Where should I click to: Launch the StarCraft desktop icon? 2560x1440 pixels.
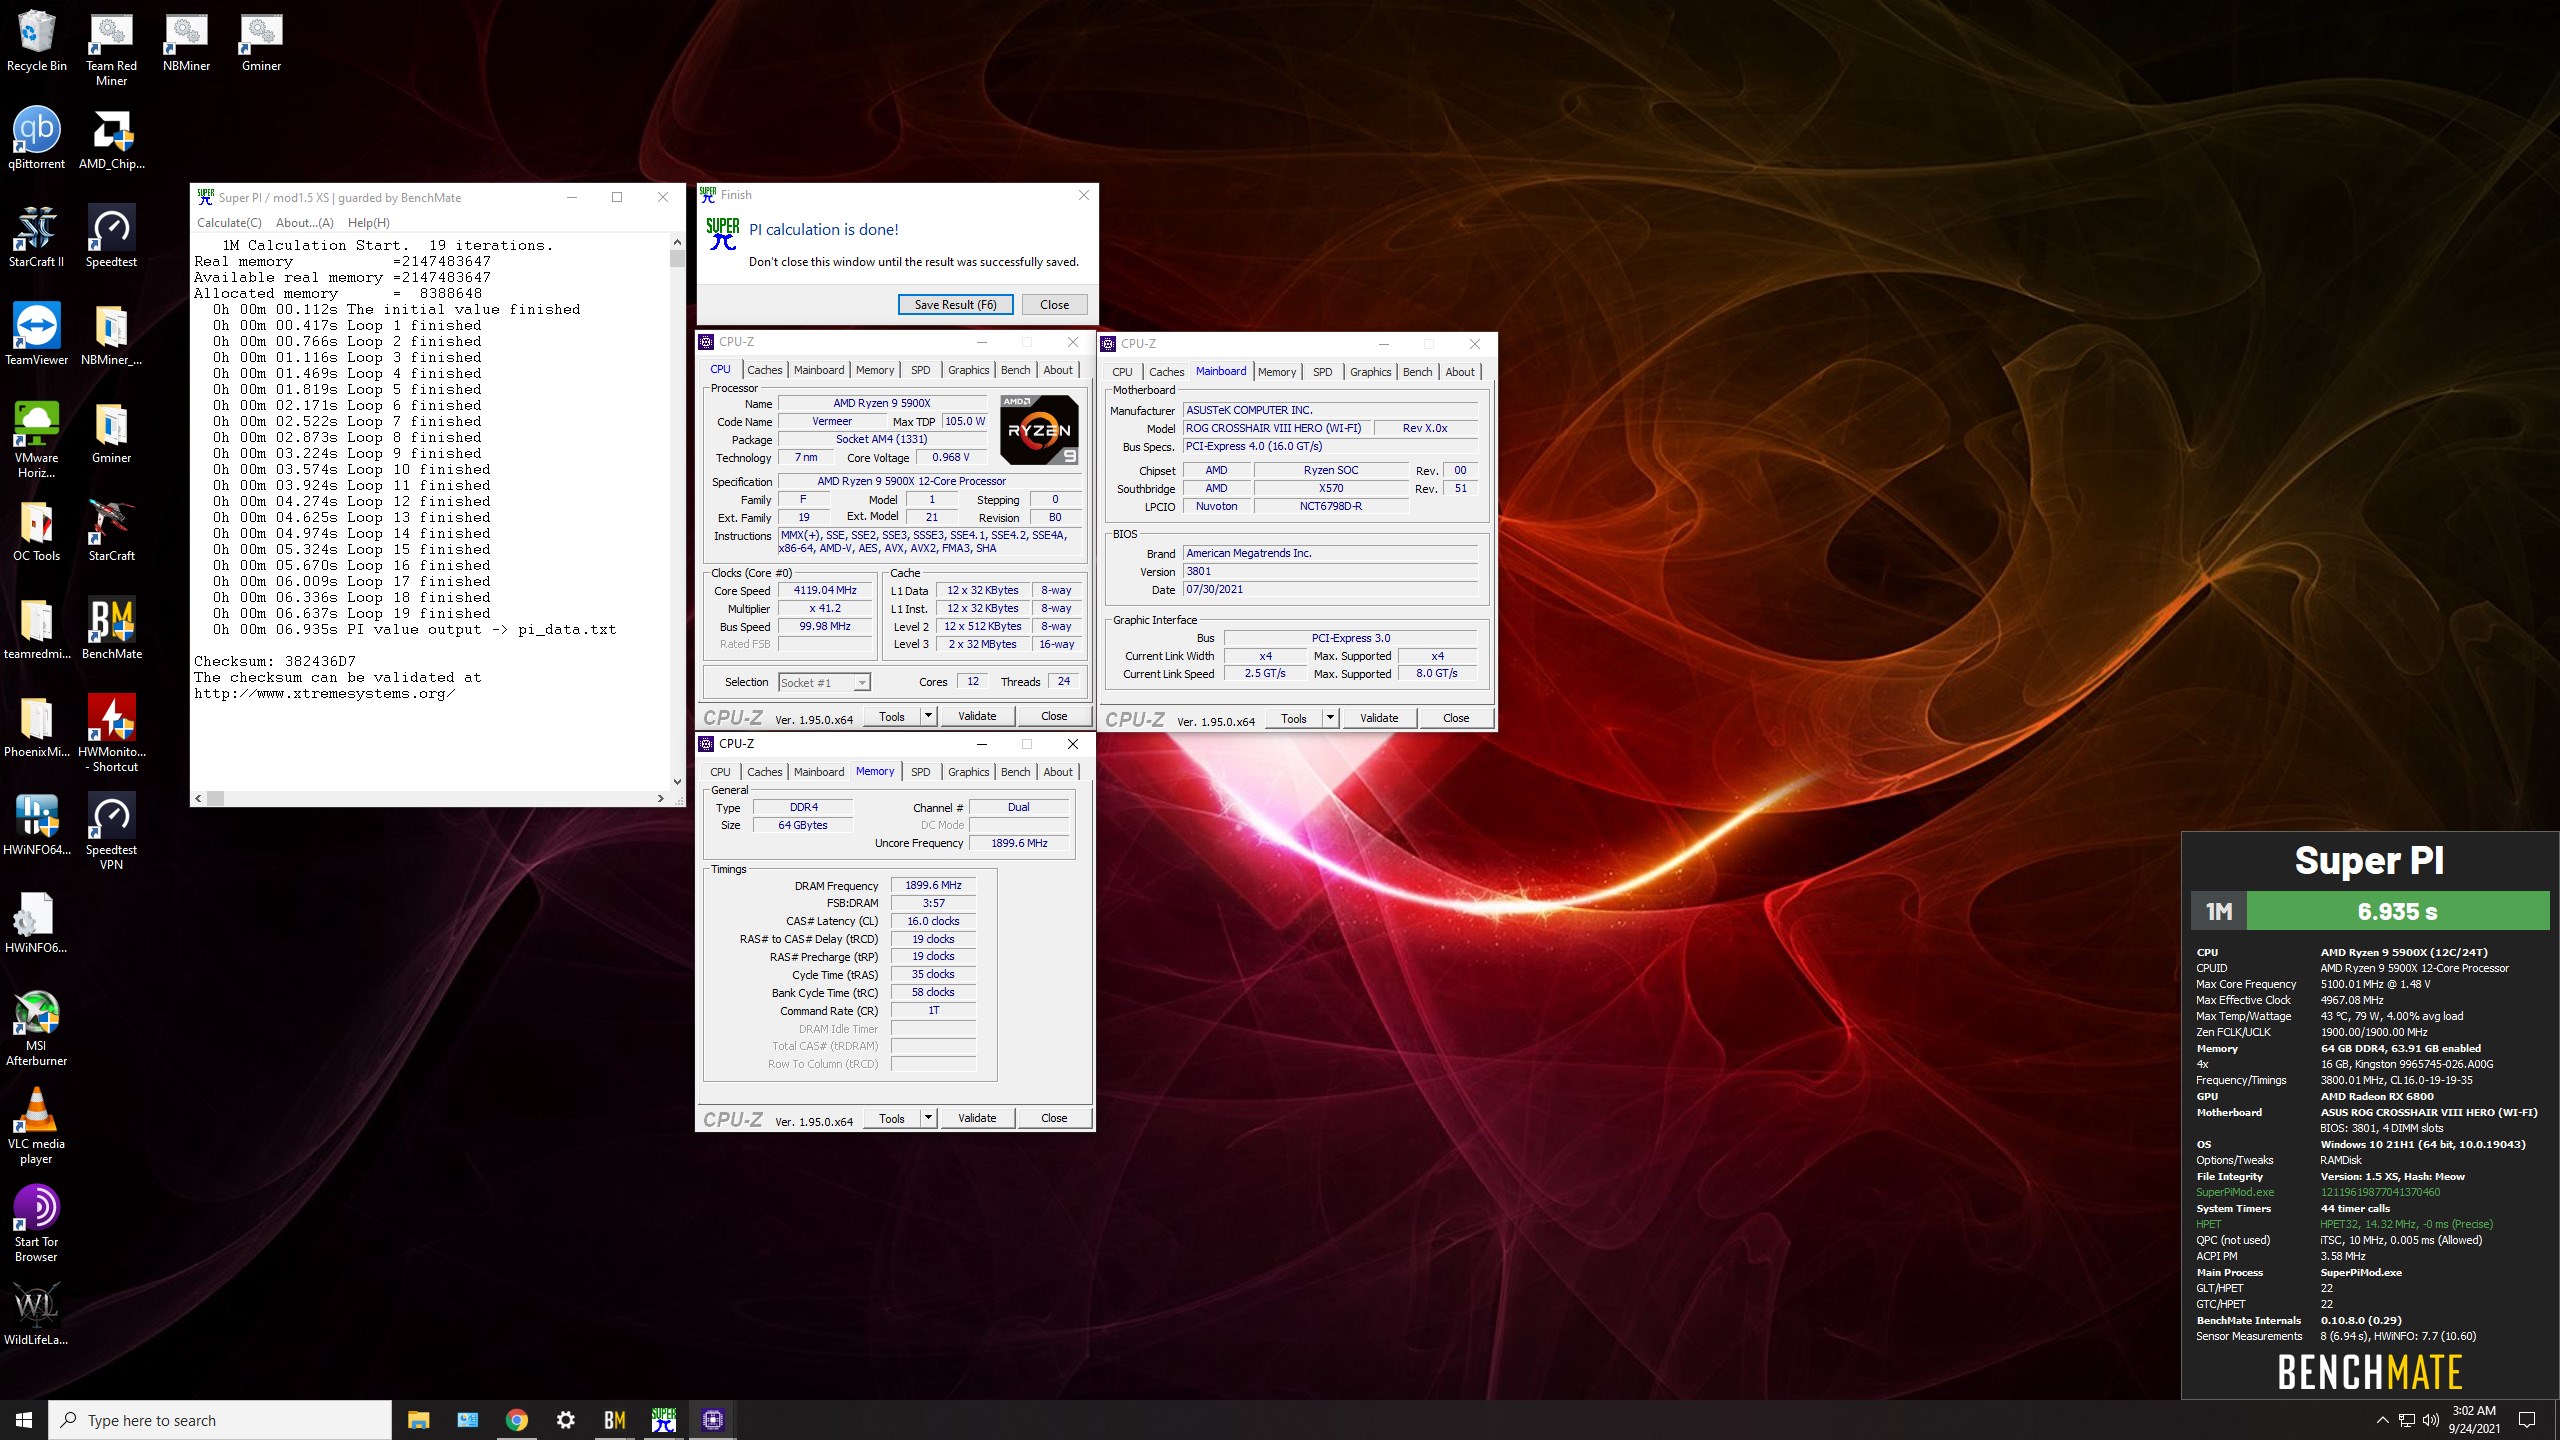point(111,530)
